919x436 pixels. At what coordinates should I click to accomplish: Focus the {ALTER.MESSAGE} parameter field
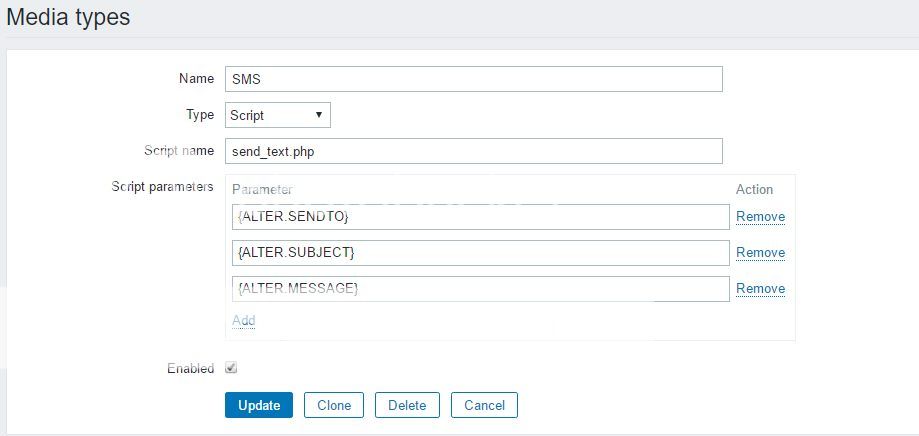(x=480, y=289)
